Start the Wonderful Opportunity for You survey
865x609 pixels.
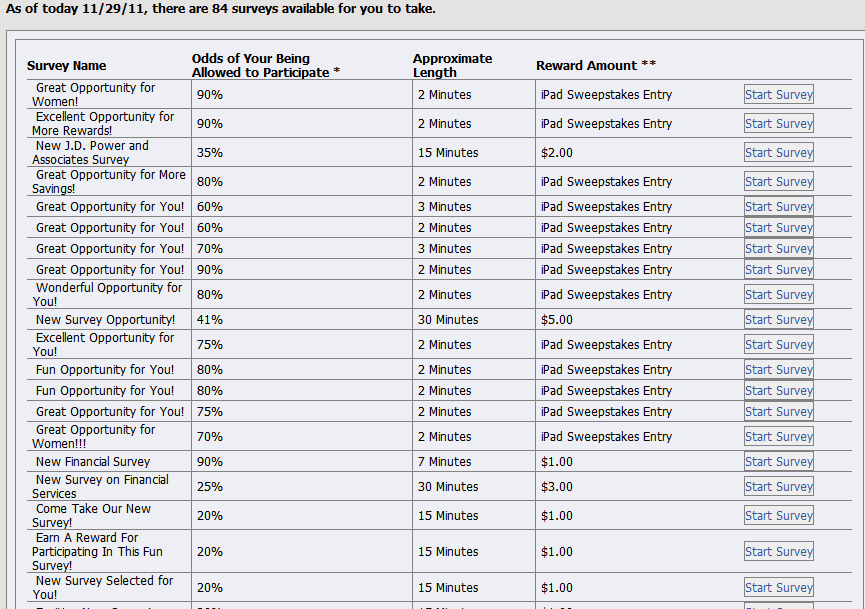click(x=778, y=295)
